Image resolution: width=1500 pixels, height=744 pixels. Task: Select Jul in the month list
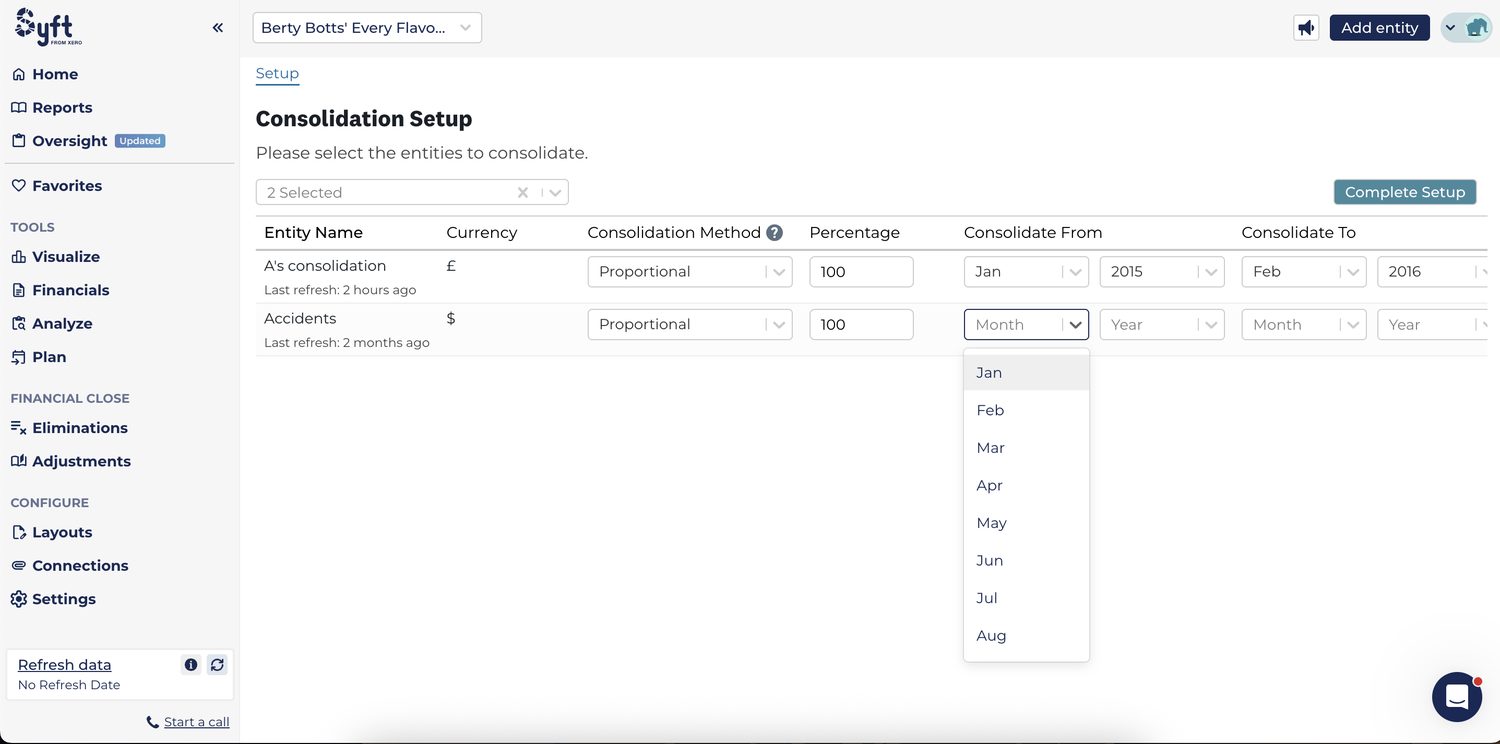click(1026, 598)
